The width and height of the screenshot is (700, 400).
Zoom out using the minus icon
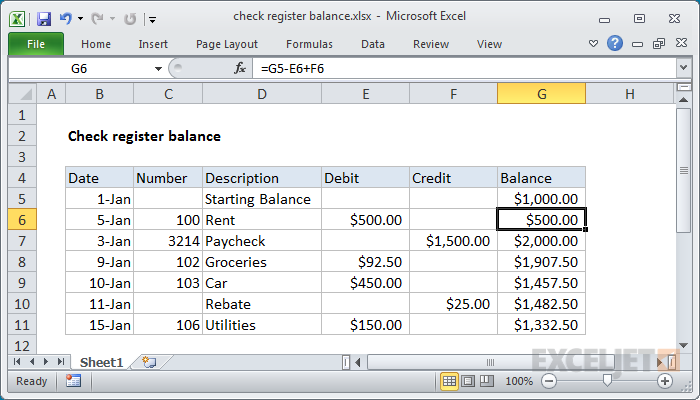[548, 381]
